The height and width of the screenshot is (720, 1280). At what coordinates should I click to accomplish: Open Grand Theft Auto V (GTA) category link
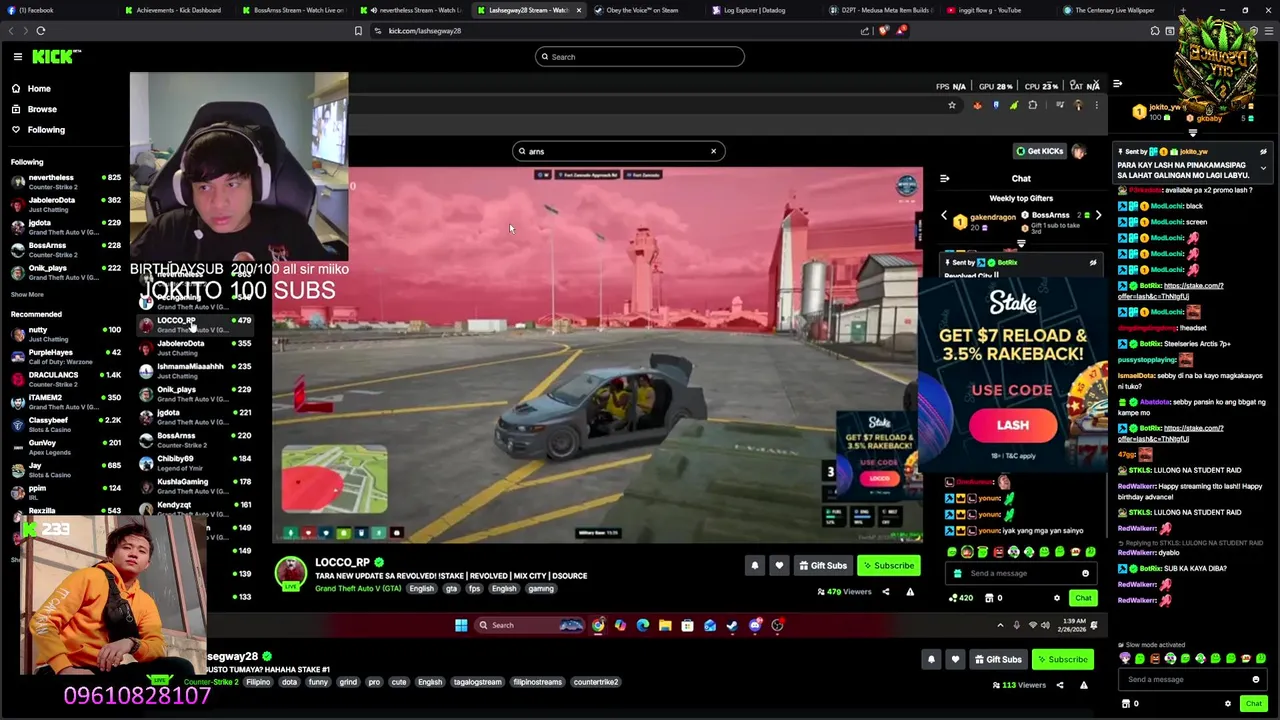pos(357,589)
